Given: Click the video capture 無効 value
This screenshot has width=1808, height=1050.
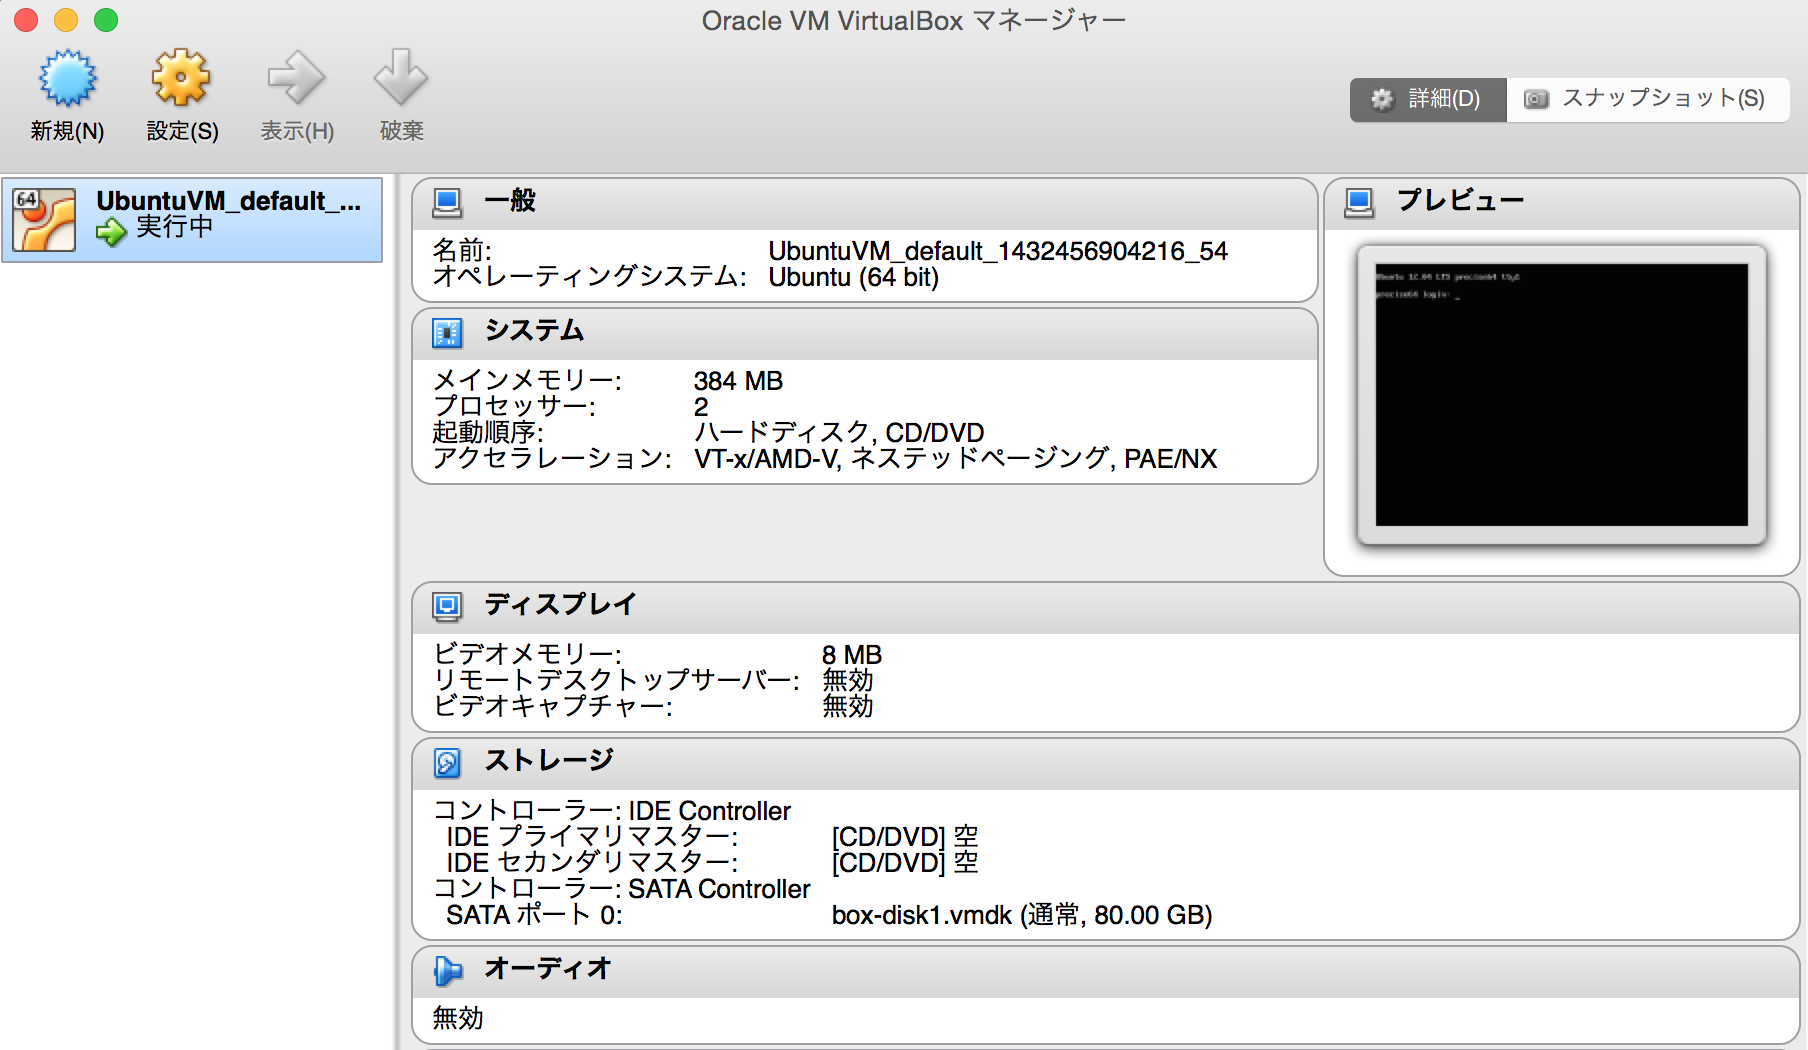Looking at the screenshot, I should pyautogui.click(x=848, y=707).
